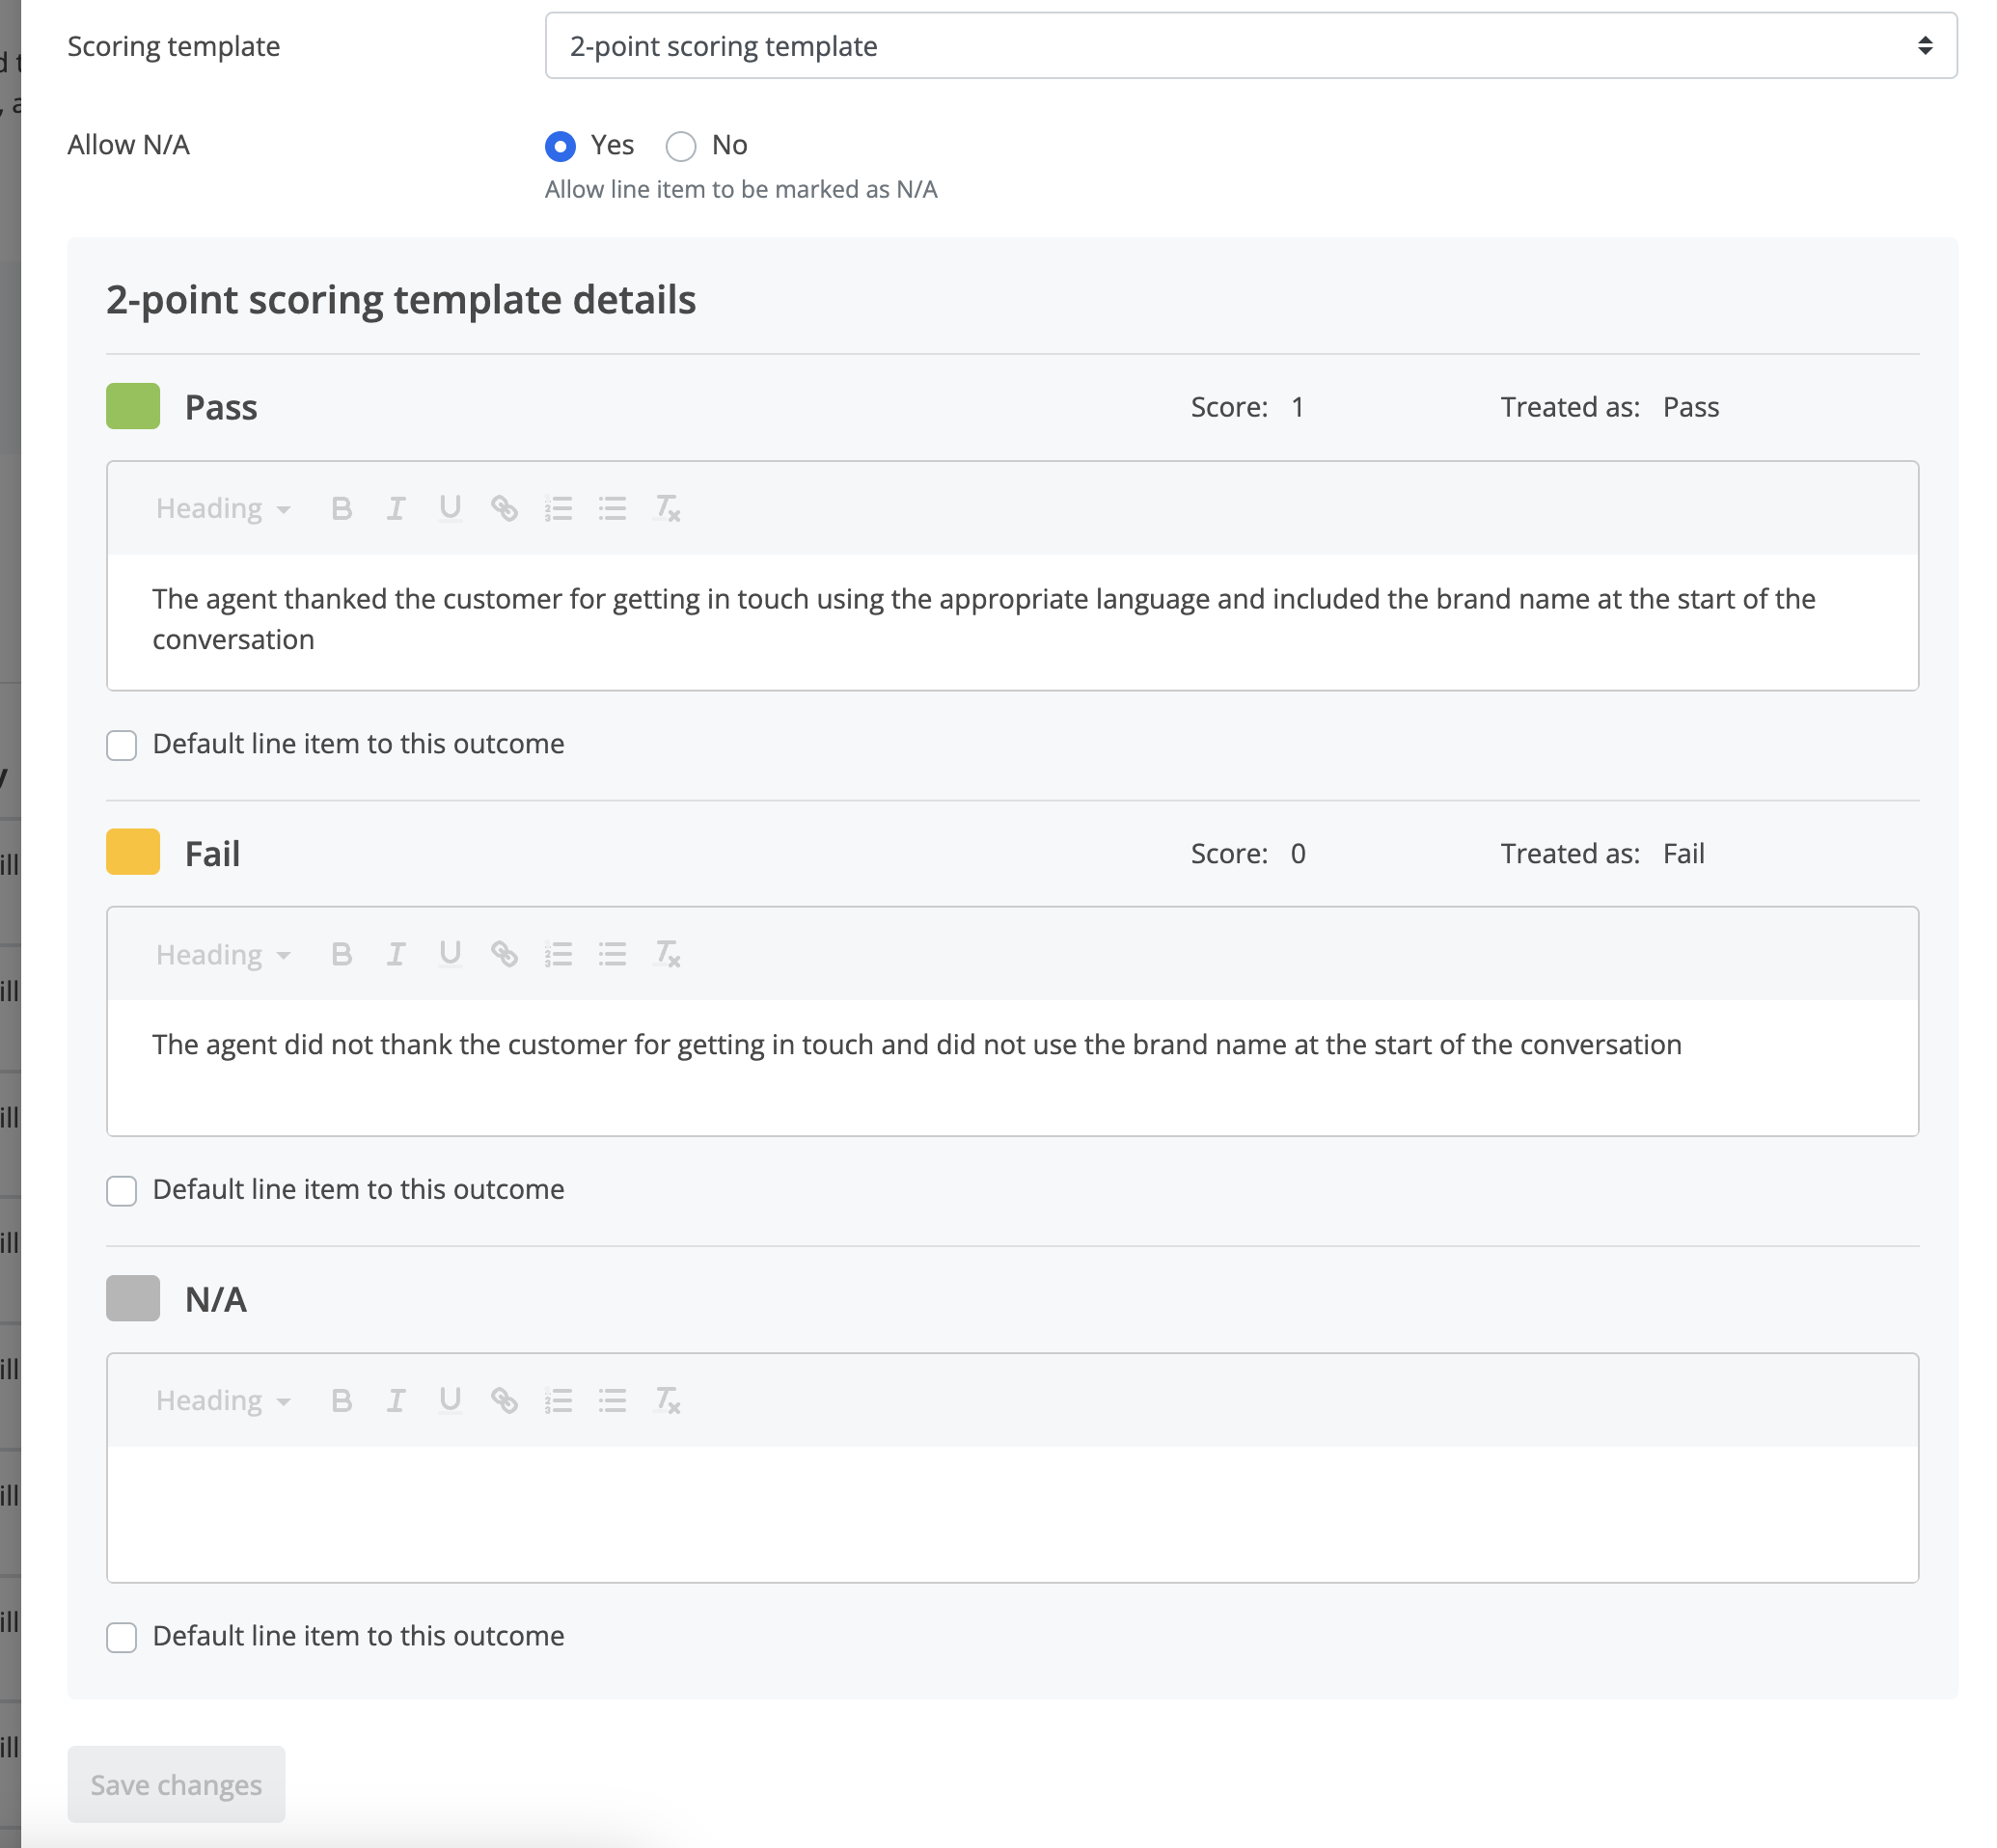Click Treated as Pass value
The image size is (1997, 1848).
coord(1690,407)
